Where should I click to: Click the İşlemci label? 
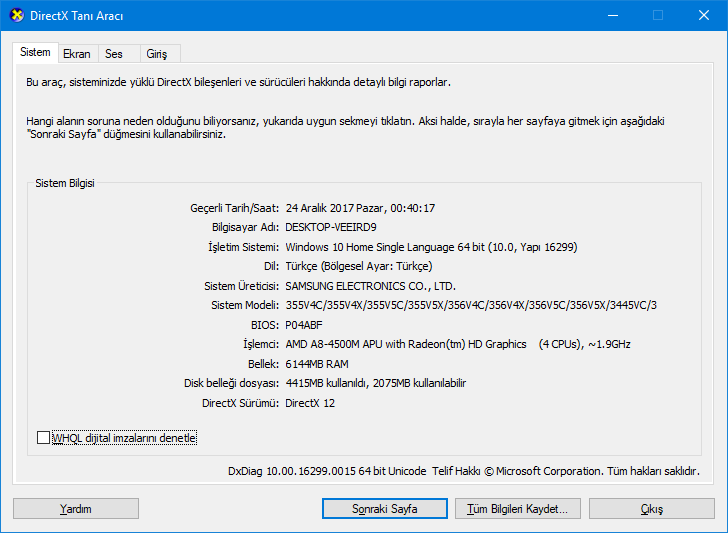pos(261,344)
